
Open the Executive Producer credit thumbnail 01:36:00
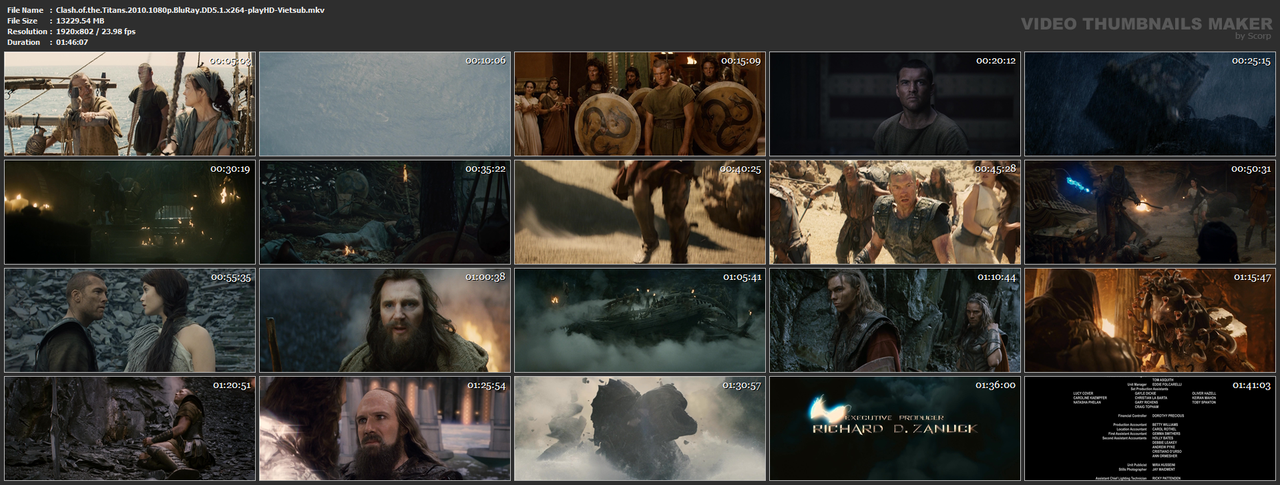click(895, 428)
